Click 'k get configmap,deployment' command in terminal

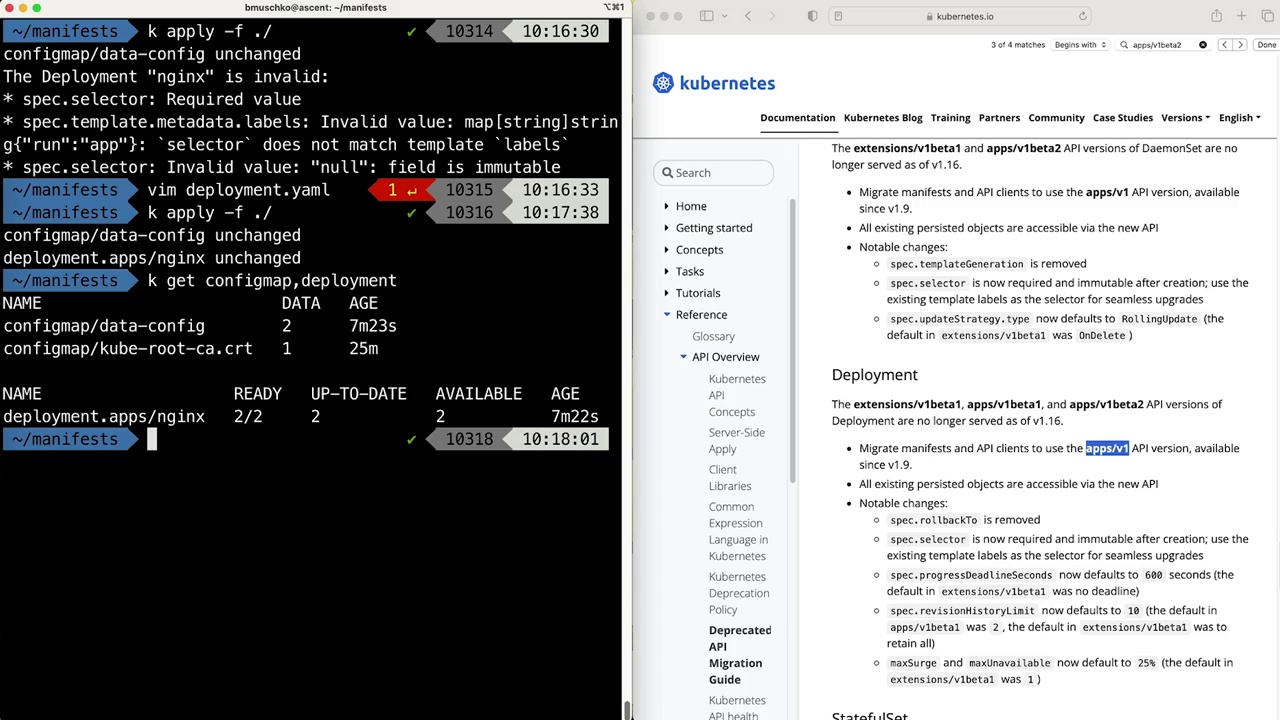[272, 281]
